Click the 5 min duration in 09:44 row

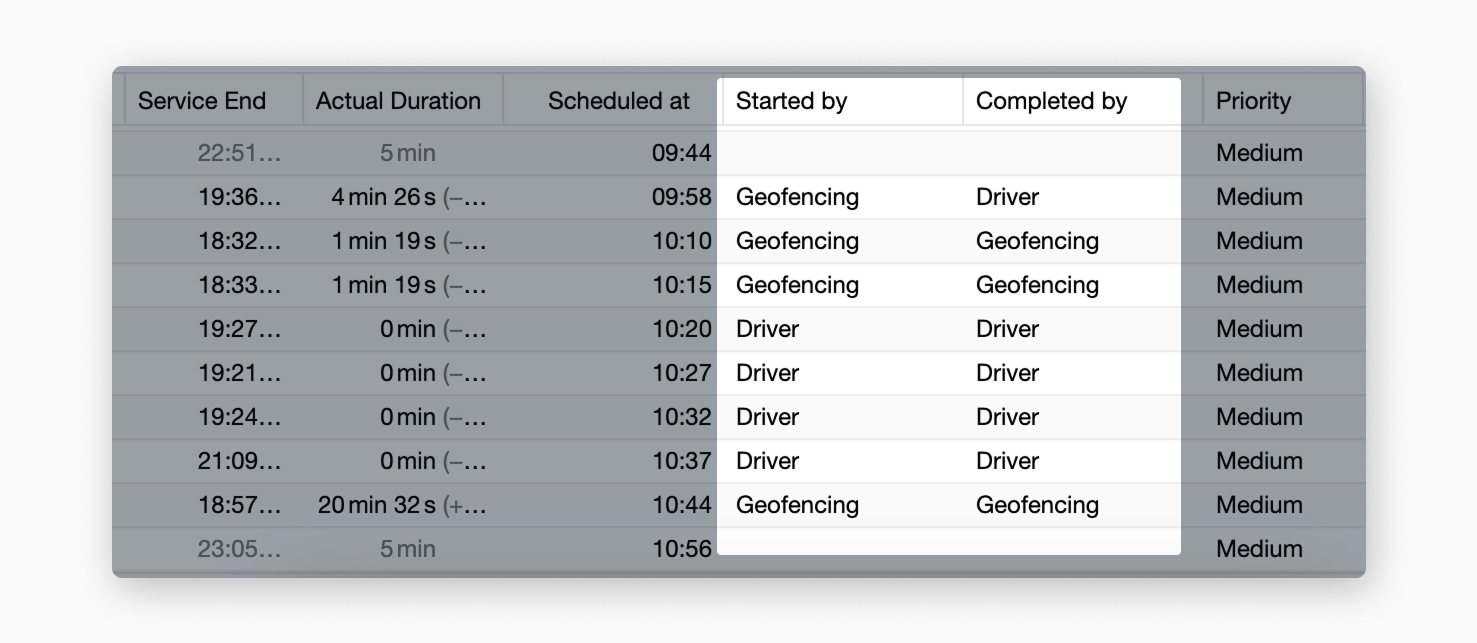point(407,153)
